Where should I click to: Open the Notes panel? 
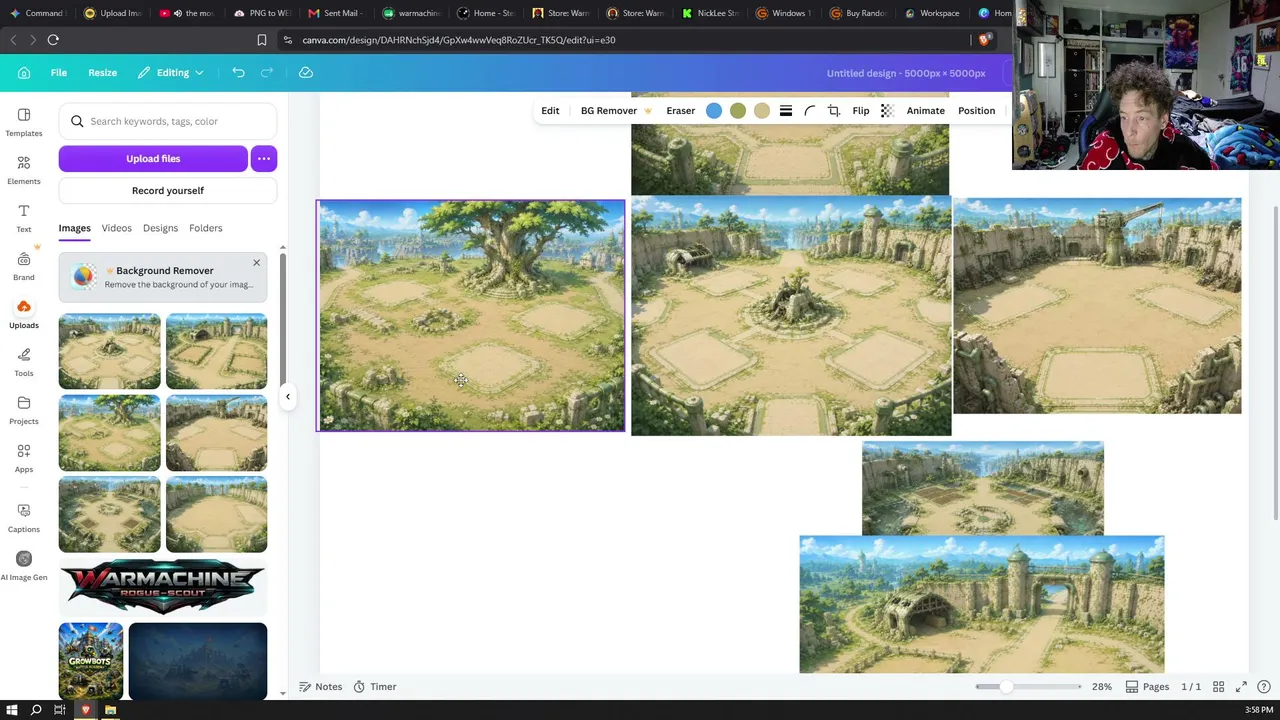pyautogui.click(x=320, y=687)
